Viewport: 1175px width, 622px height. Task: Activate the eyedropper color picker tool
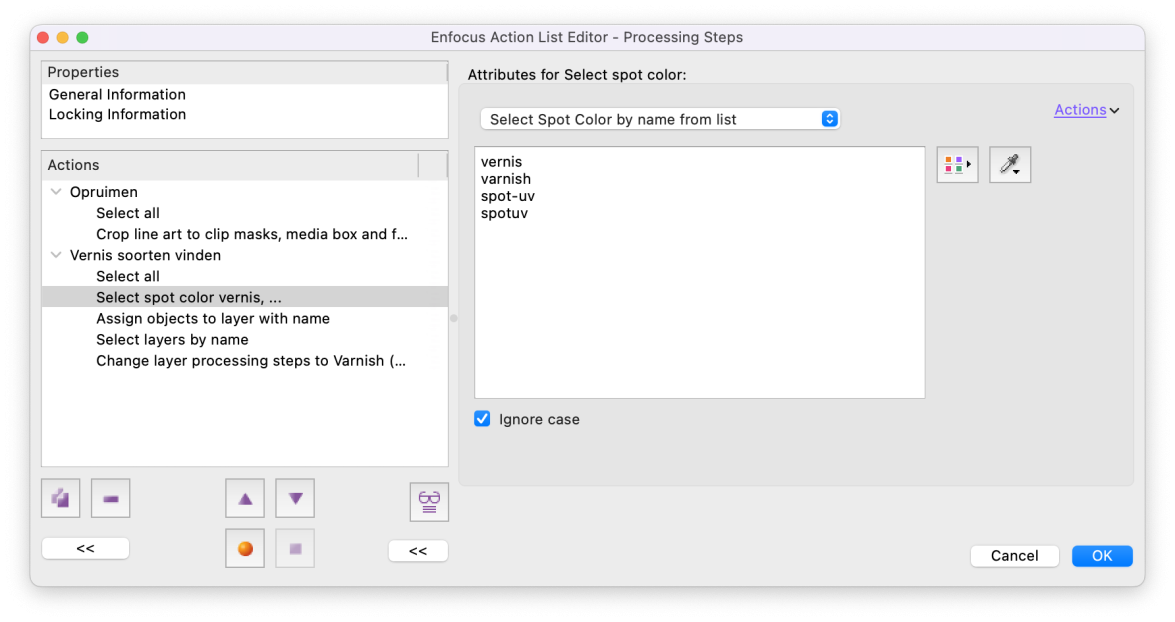click(1010, 165)
